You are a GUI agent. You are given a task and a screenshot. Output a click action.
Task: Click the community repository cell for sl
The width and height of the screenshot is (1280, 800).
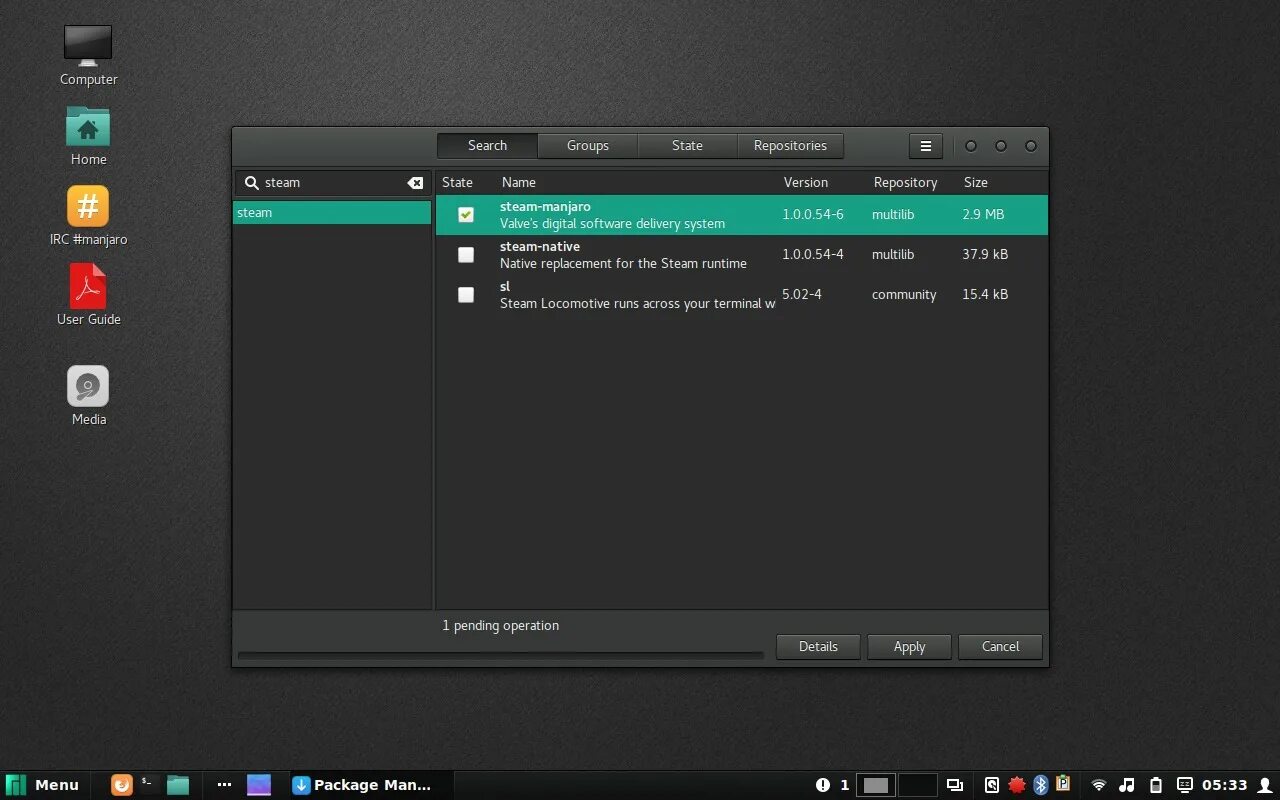(x=904, y=295)
